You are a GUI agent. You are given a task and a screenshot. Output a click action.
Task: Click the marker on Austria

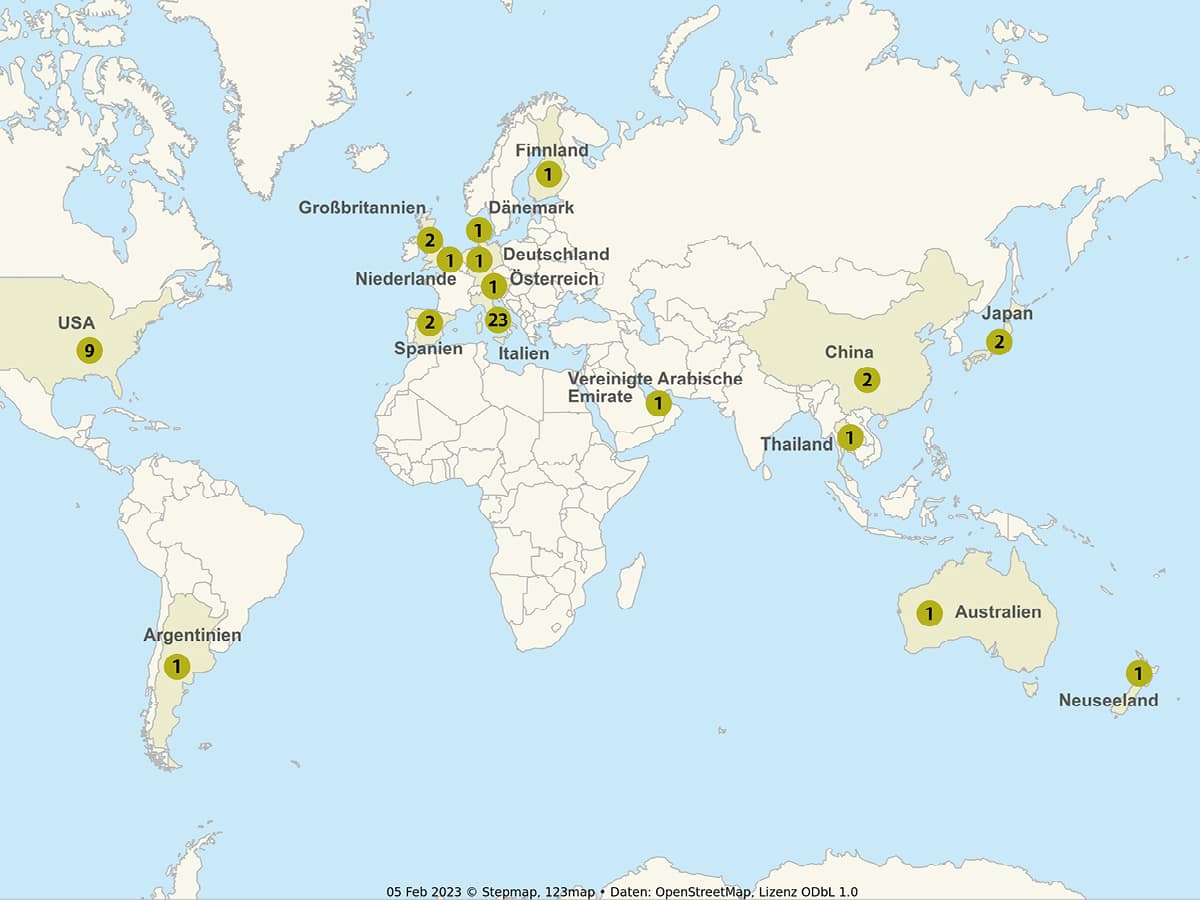[x=493, y=287]
